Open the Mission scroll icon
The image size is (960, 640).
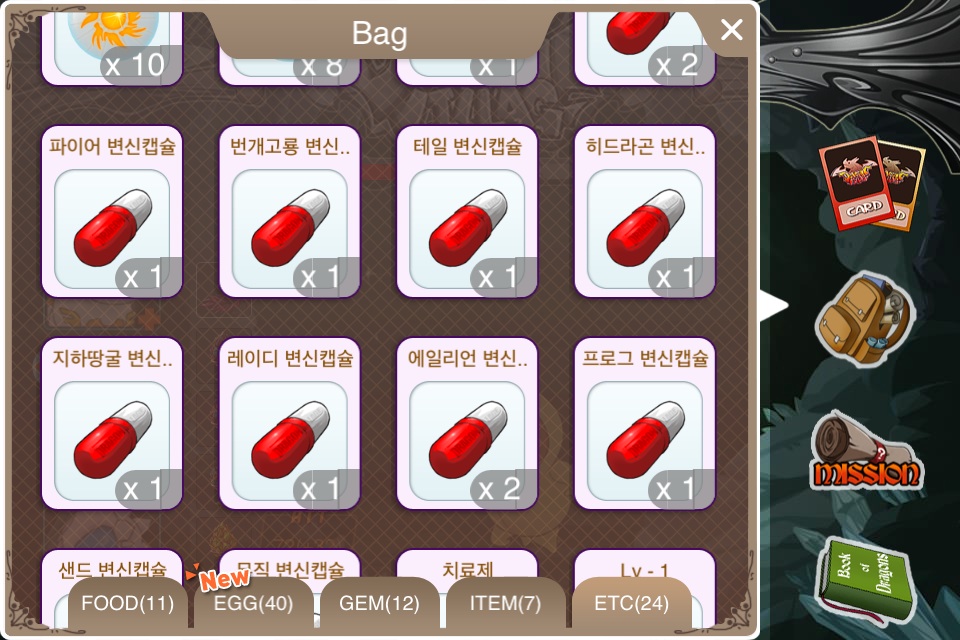click(866, 452)
